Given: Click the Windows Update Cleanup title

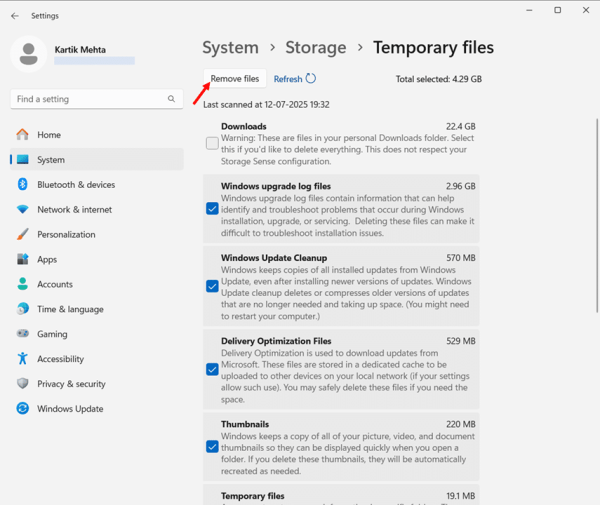Looking at the screenshot, I should click(x=274, y=258).
